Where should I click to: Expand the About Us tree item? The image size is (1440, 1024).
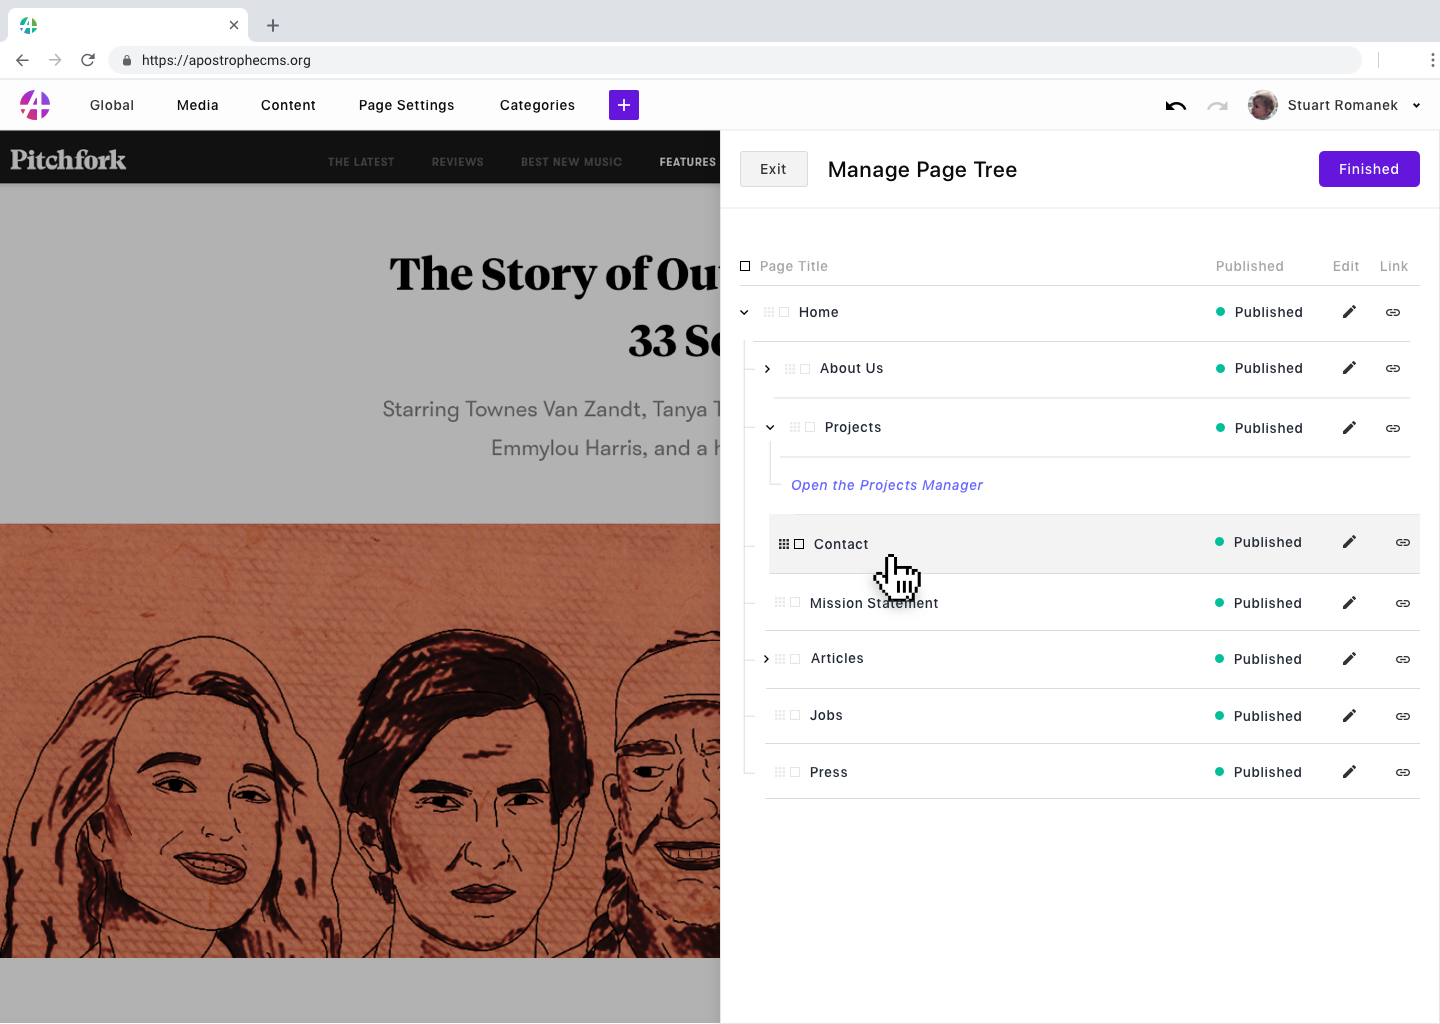(767, 368)
